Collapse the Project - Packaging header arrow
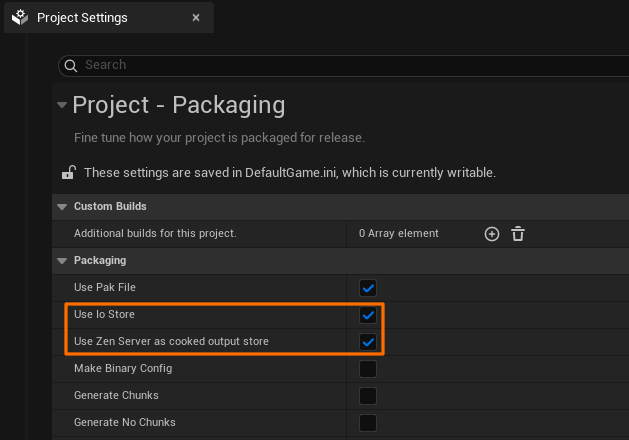This screenshot has width=629, height=440. [63, 106]
